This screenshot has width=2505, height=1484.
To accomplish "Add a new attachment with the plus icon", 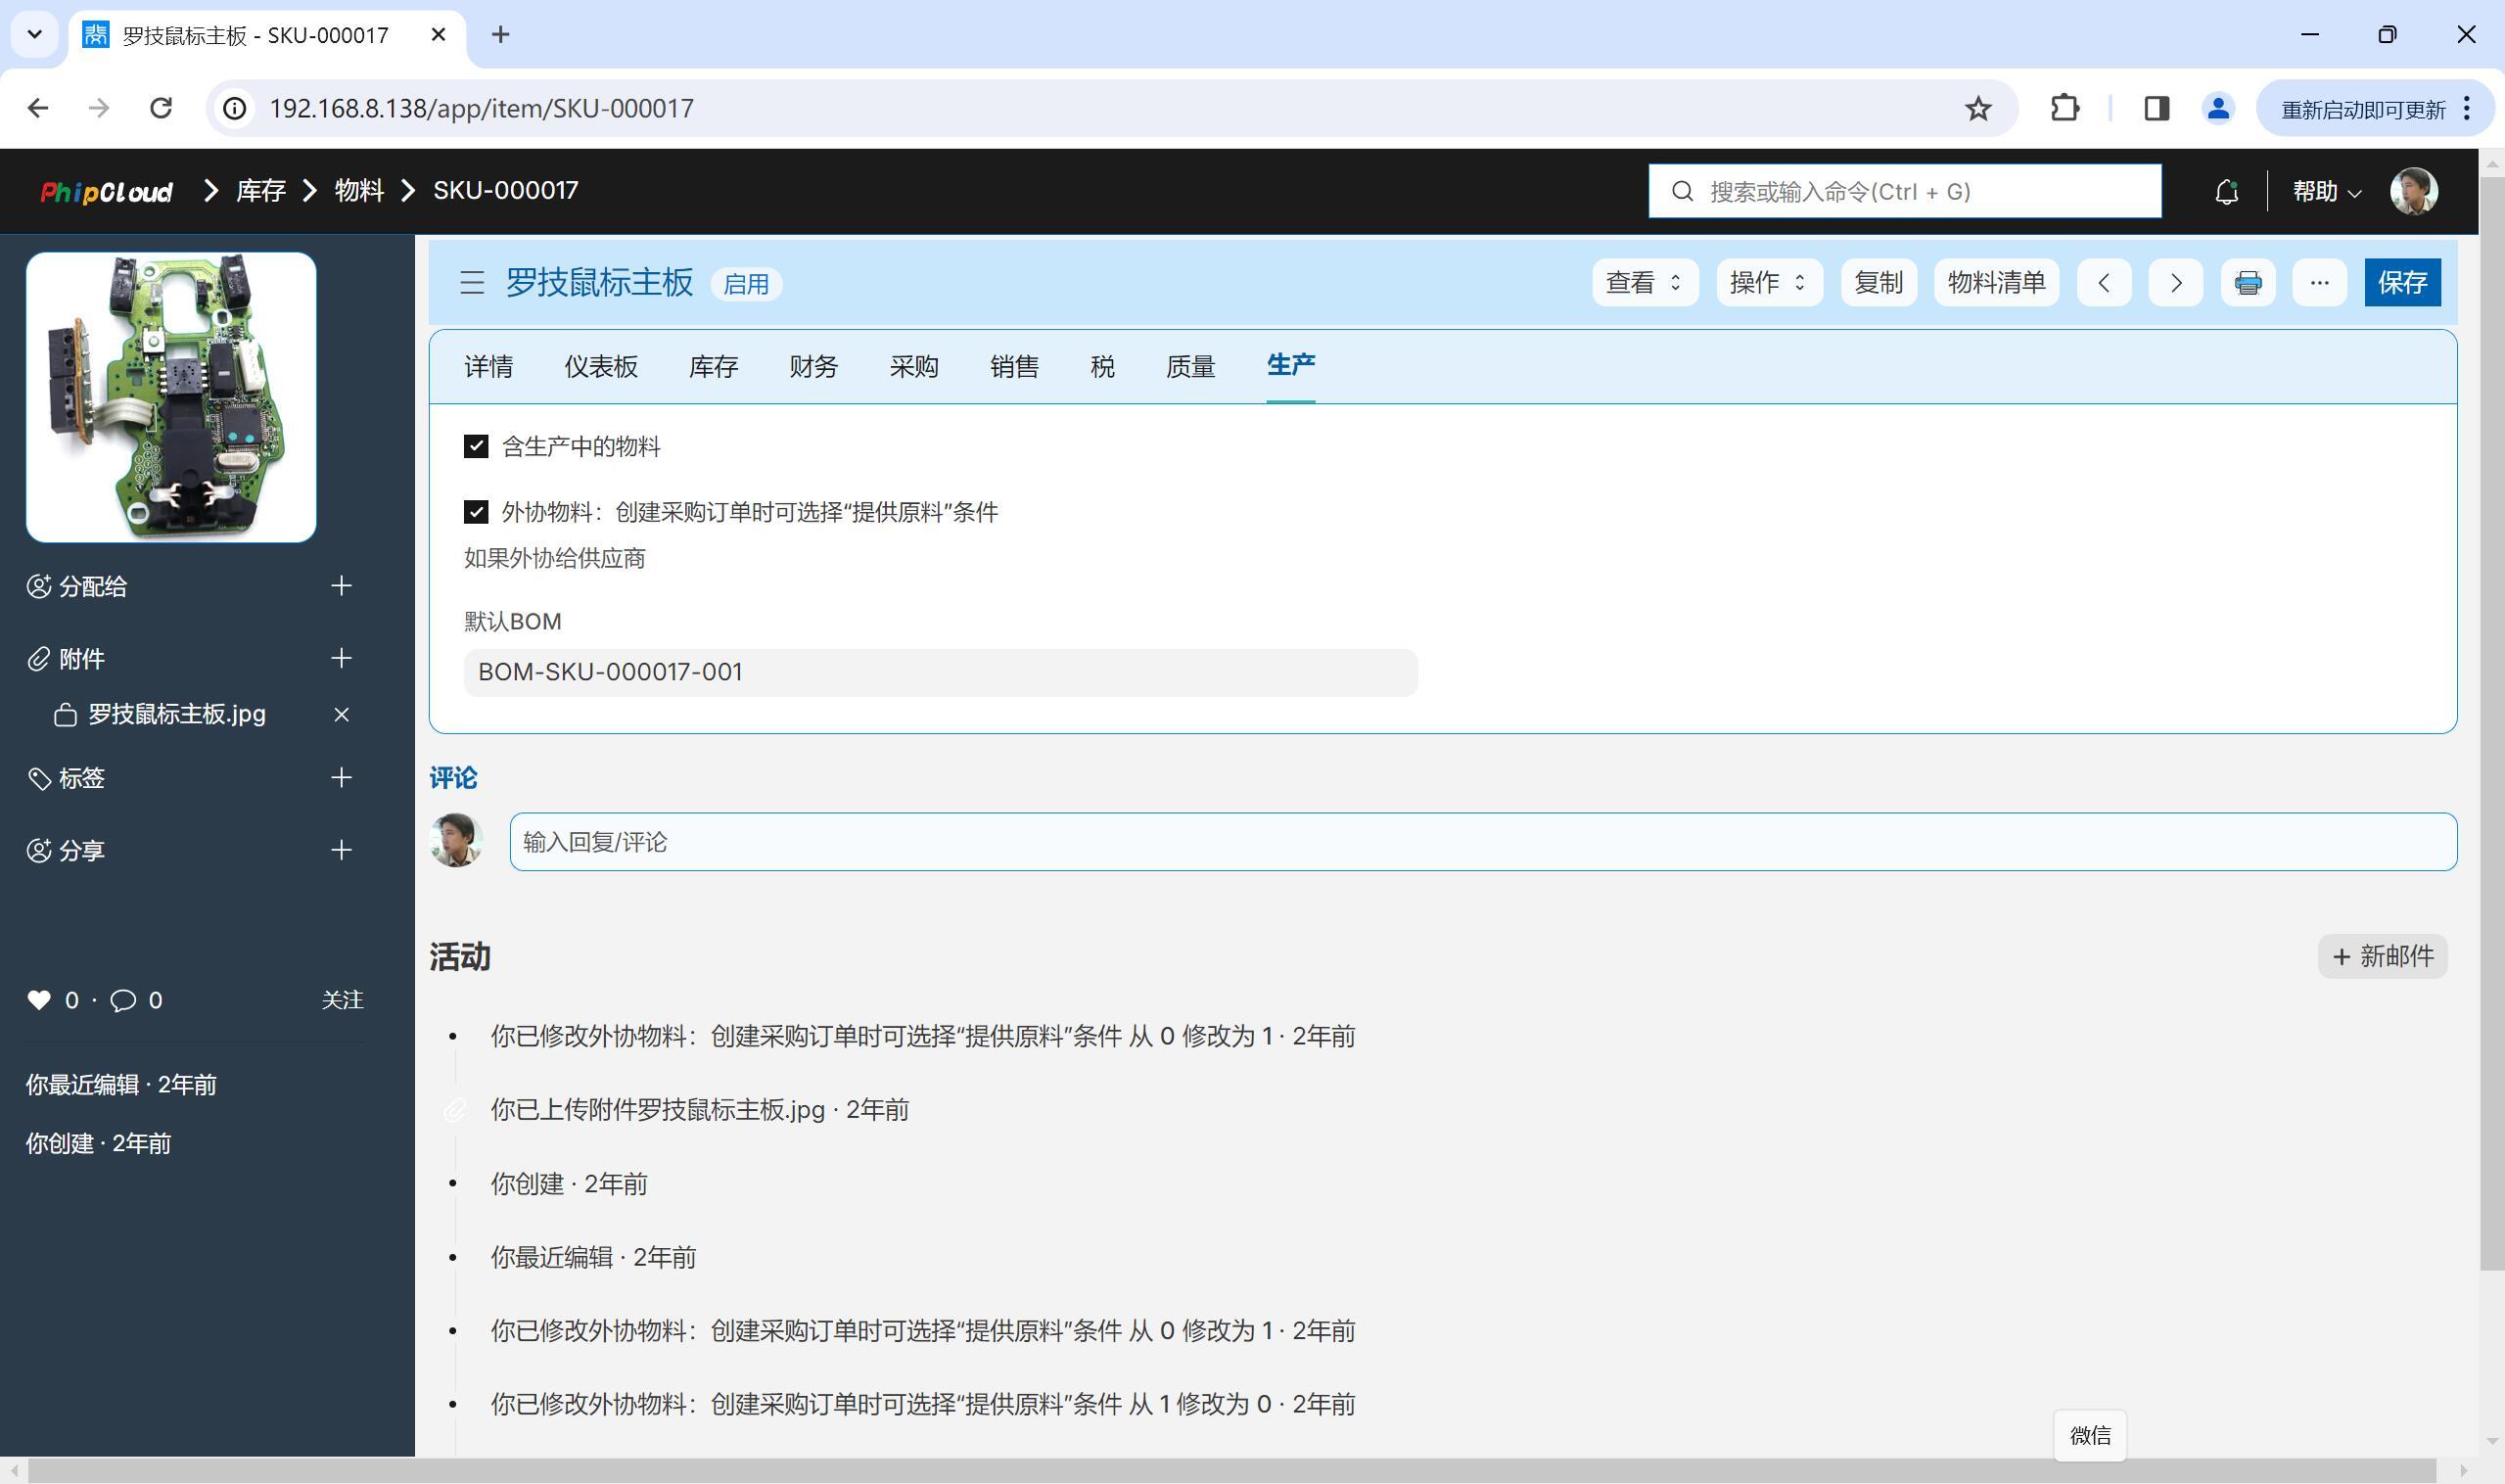I will coord(341,658).
